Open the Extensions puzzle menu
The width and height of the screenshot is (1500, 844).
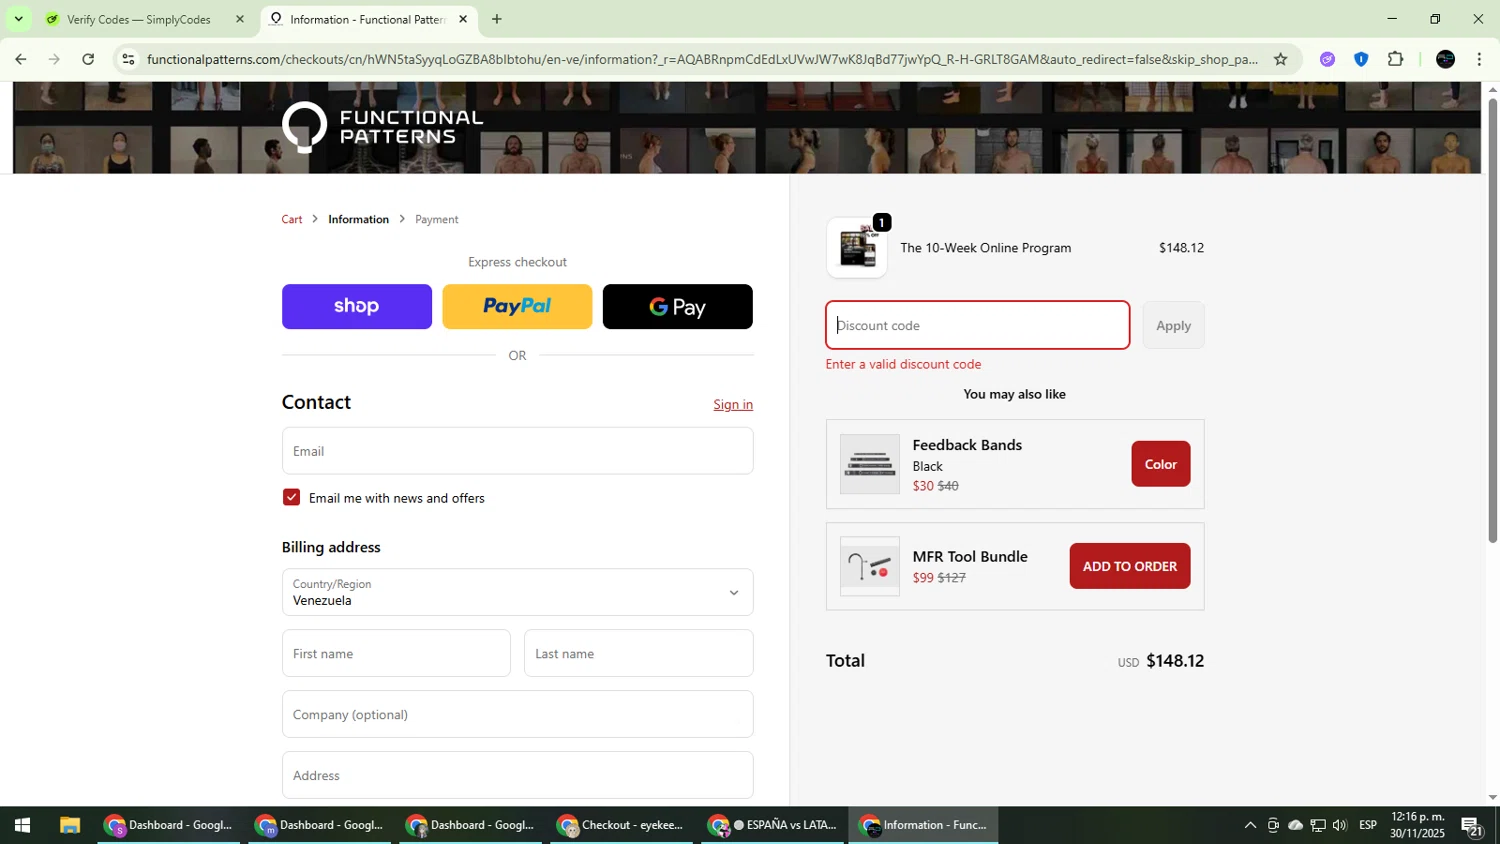pos(1396,59)
